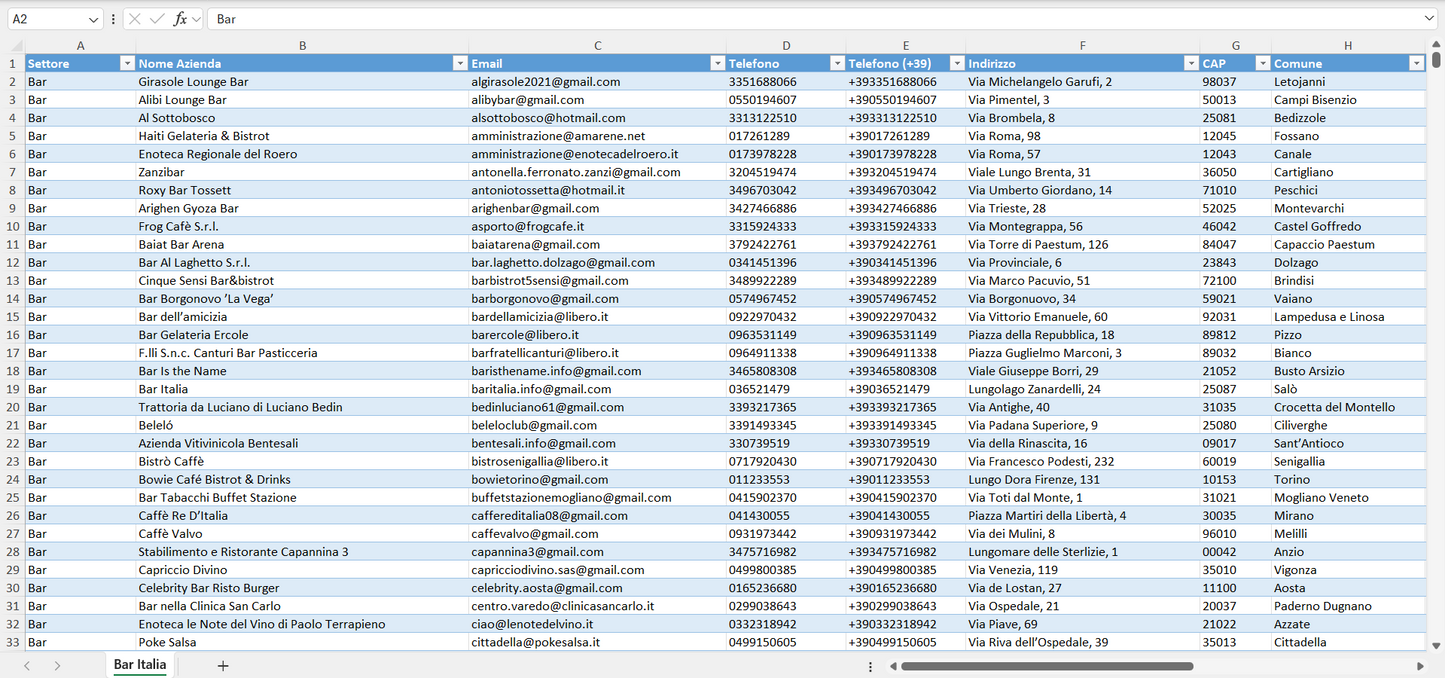Select phone number 3313122510
The height and width of the screenshot is (678, 1445).
pos(786,118)
